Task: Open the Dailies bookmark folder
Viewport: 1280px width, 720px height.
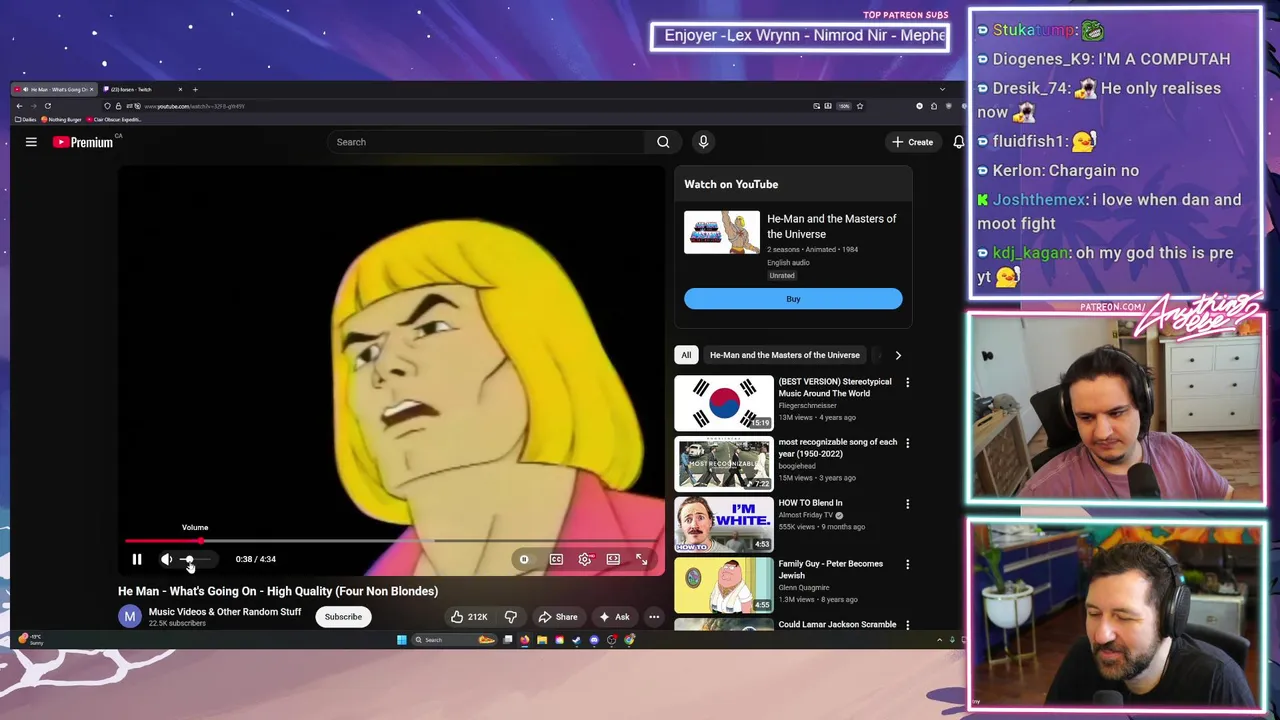Action: tap(25, 119)
